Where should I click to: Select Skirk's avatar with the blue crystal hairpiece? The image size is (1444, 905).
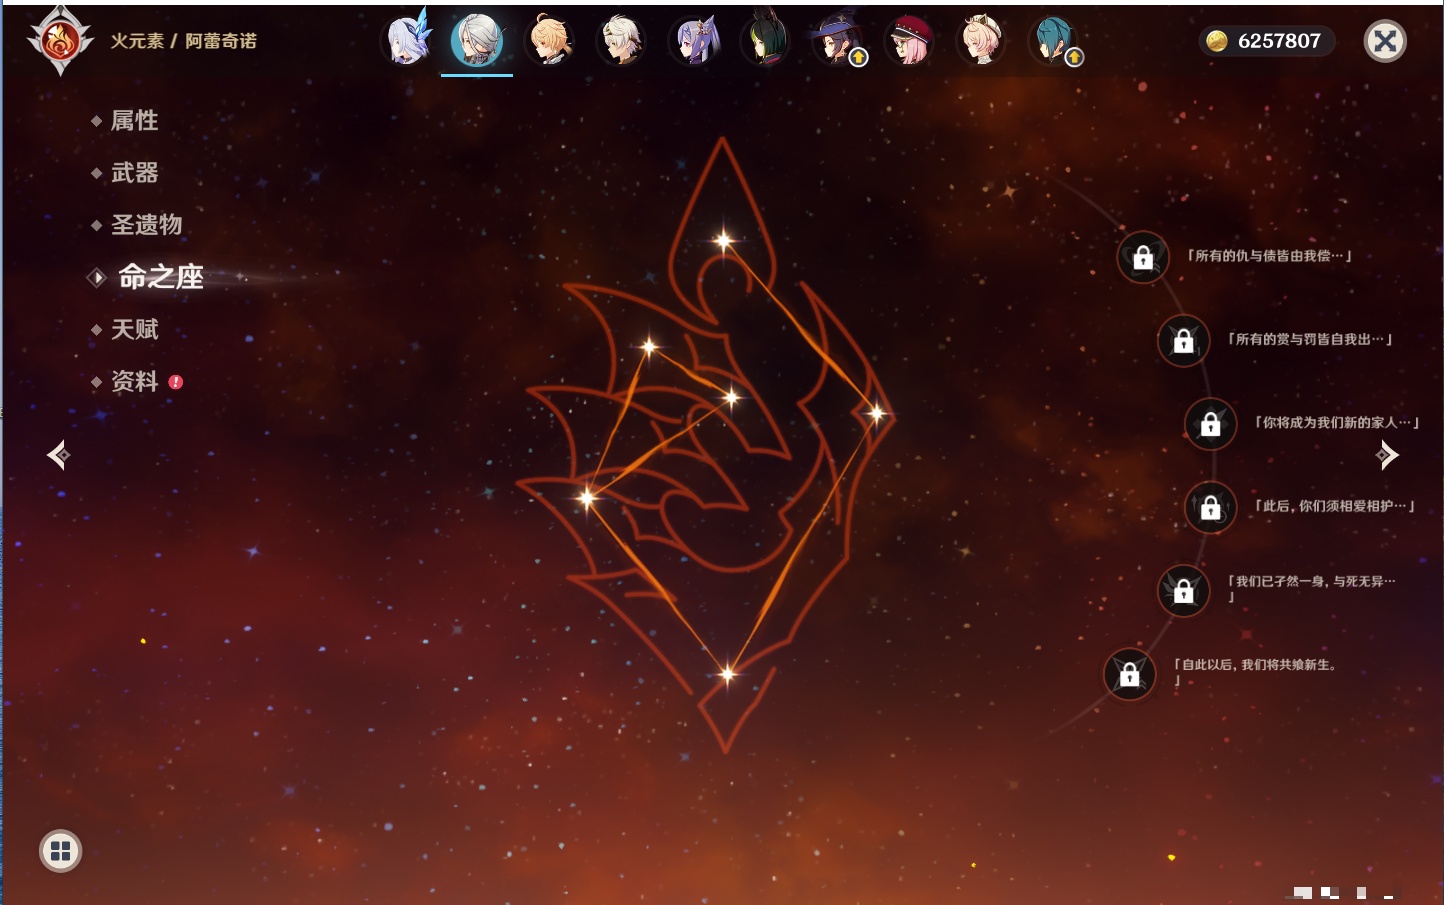pyautogui.click(x=406, y=40)
